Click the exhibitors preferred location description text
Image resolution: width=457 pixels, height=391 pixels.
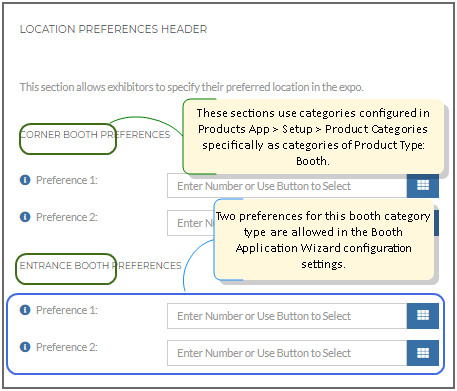click(191, 87)
